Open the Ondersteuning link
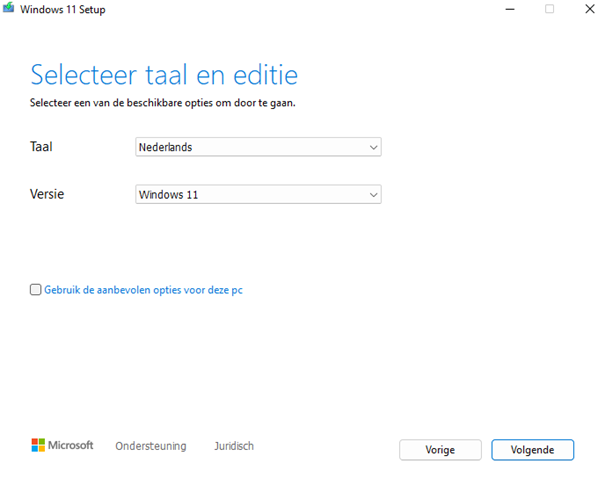 [x=151, y=446]
